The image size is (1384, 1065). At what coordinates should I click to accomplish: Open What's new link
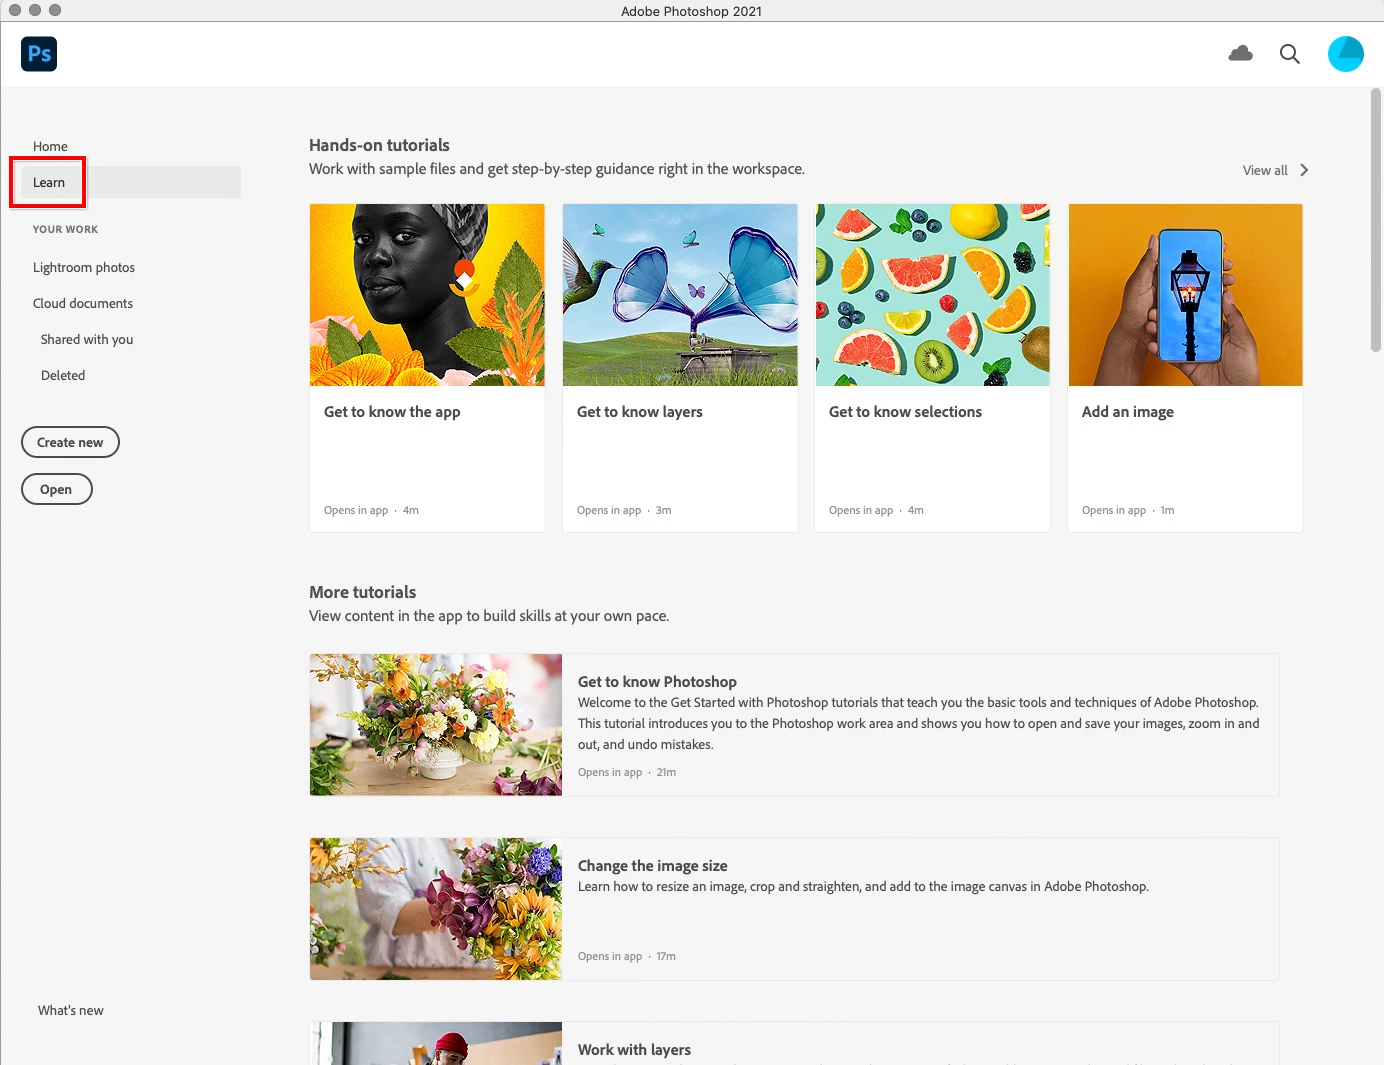[x=71, y=1010]
